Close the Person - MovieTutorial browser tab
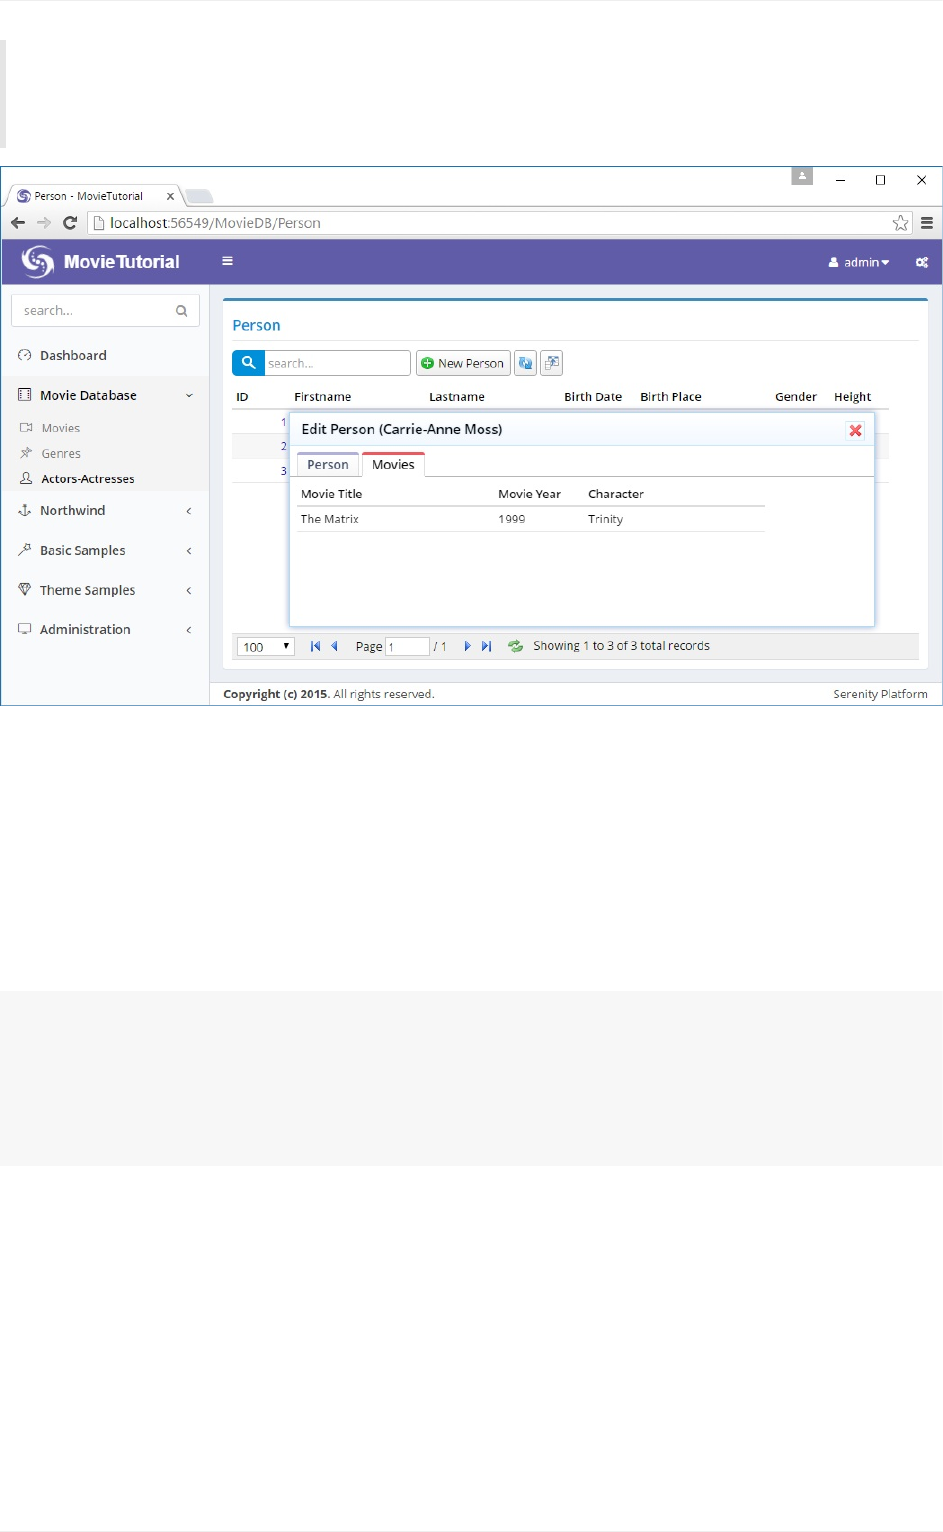 [x=170, y=196]
